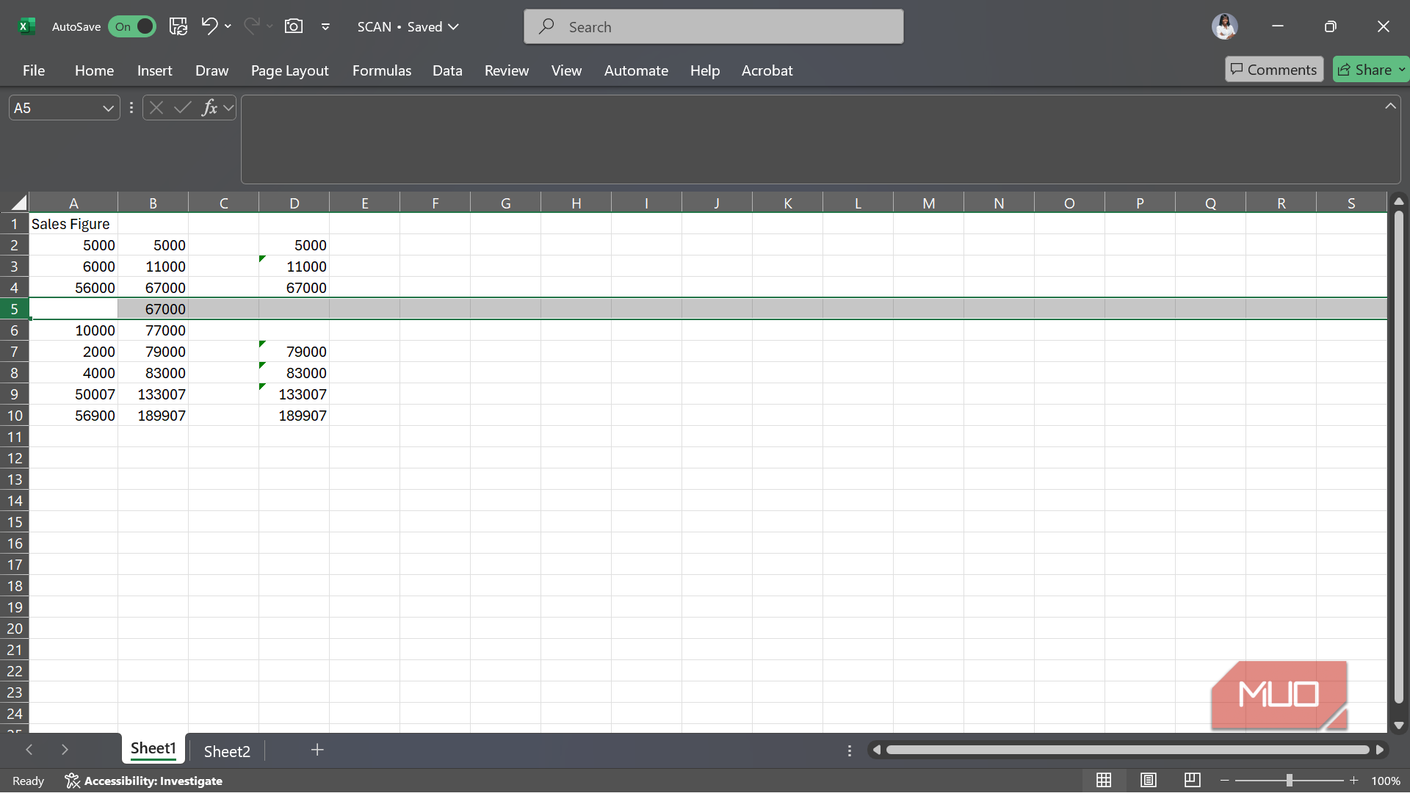The width and height of the screenshot is (1410, 793).
Task: Click the Enter checkmark in formula bar
Action: [x=182, y=108]
